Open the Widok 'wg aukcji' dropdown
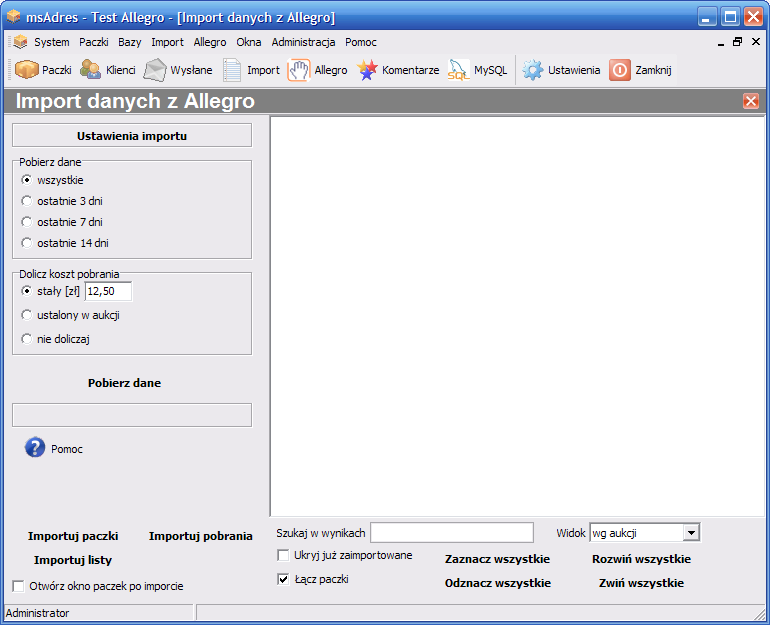Screen dimensions: 770x625 pyautogui.click(x=691, y=533)
